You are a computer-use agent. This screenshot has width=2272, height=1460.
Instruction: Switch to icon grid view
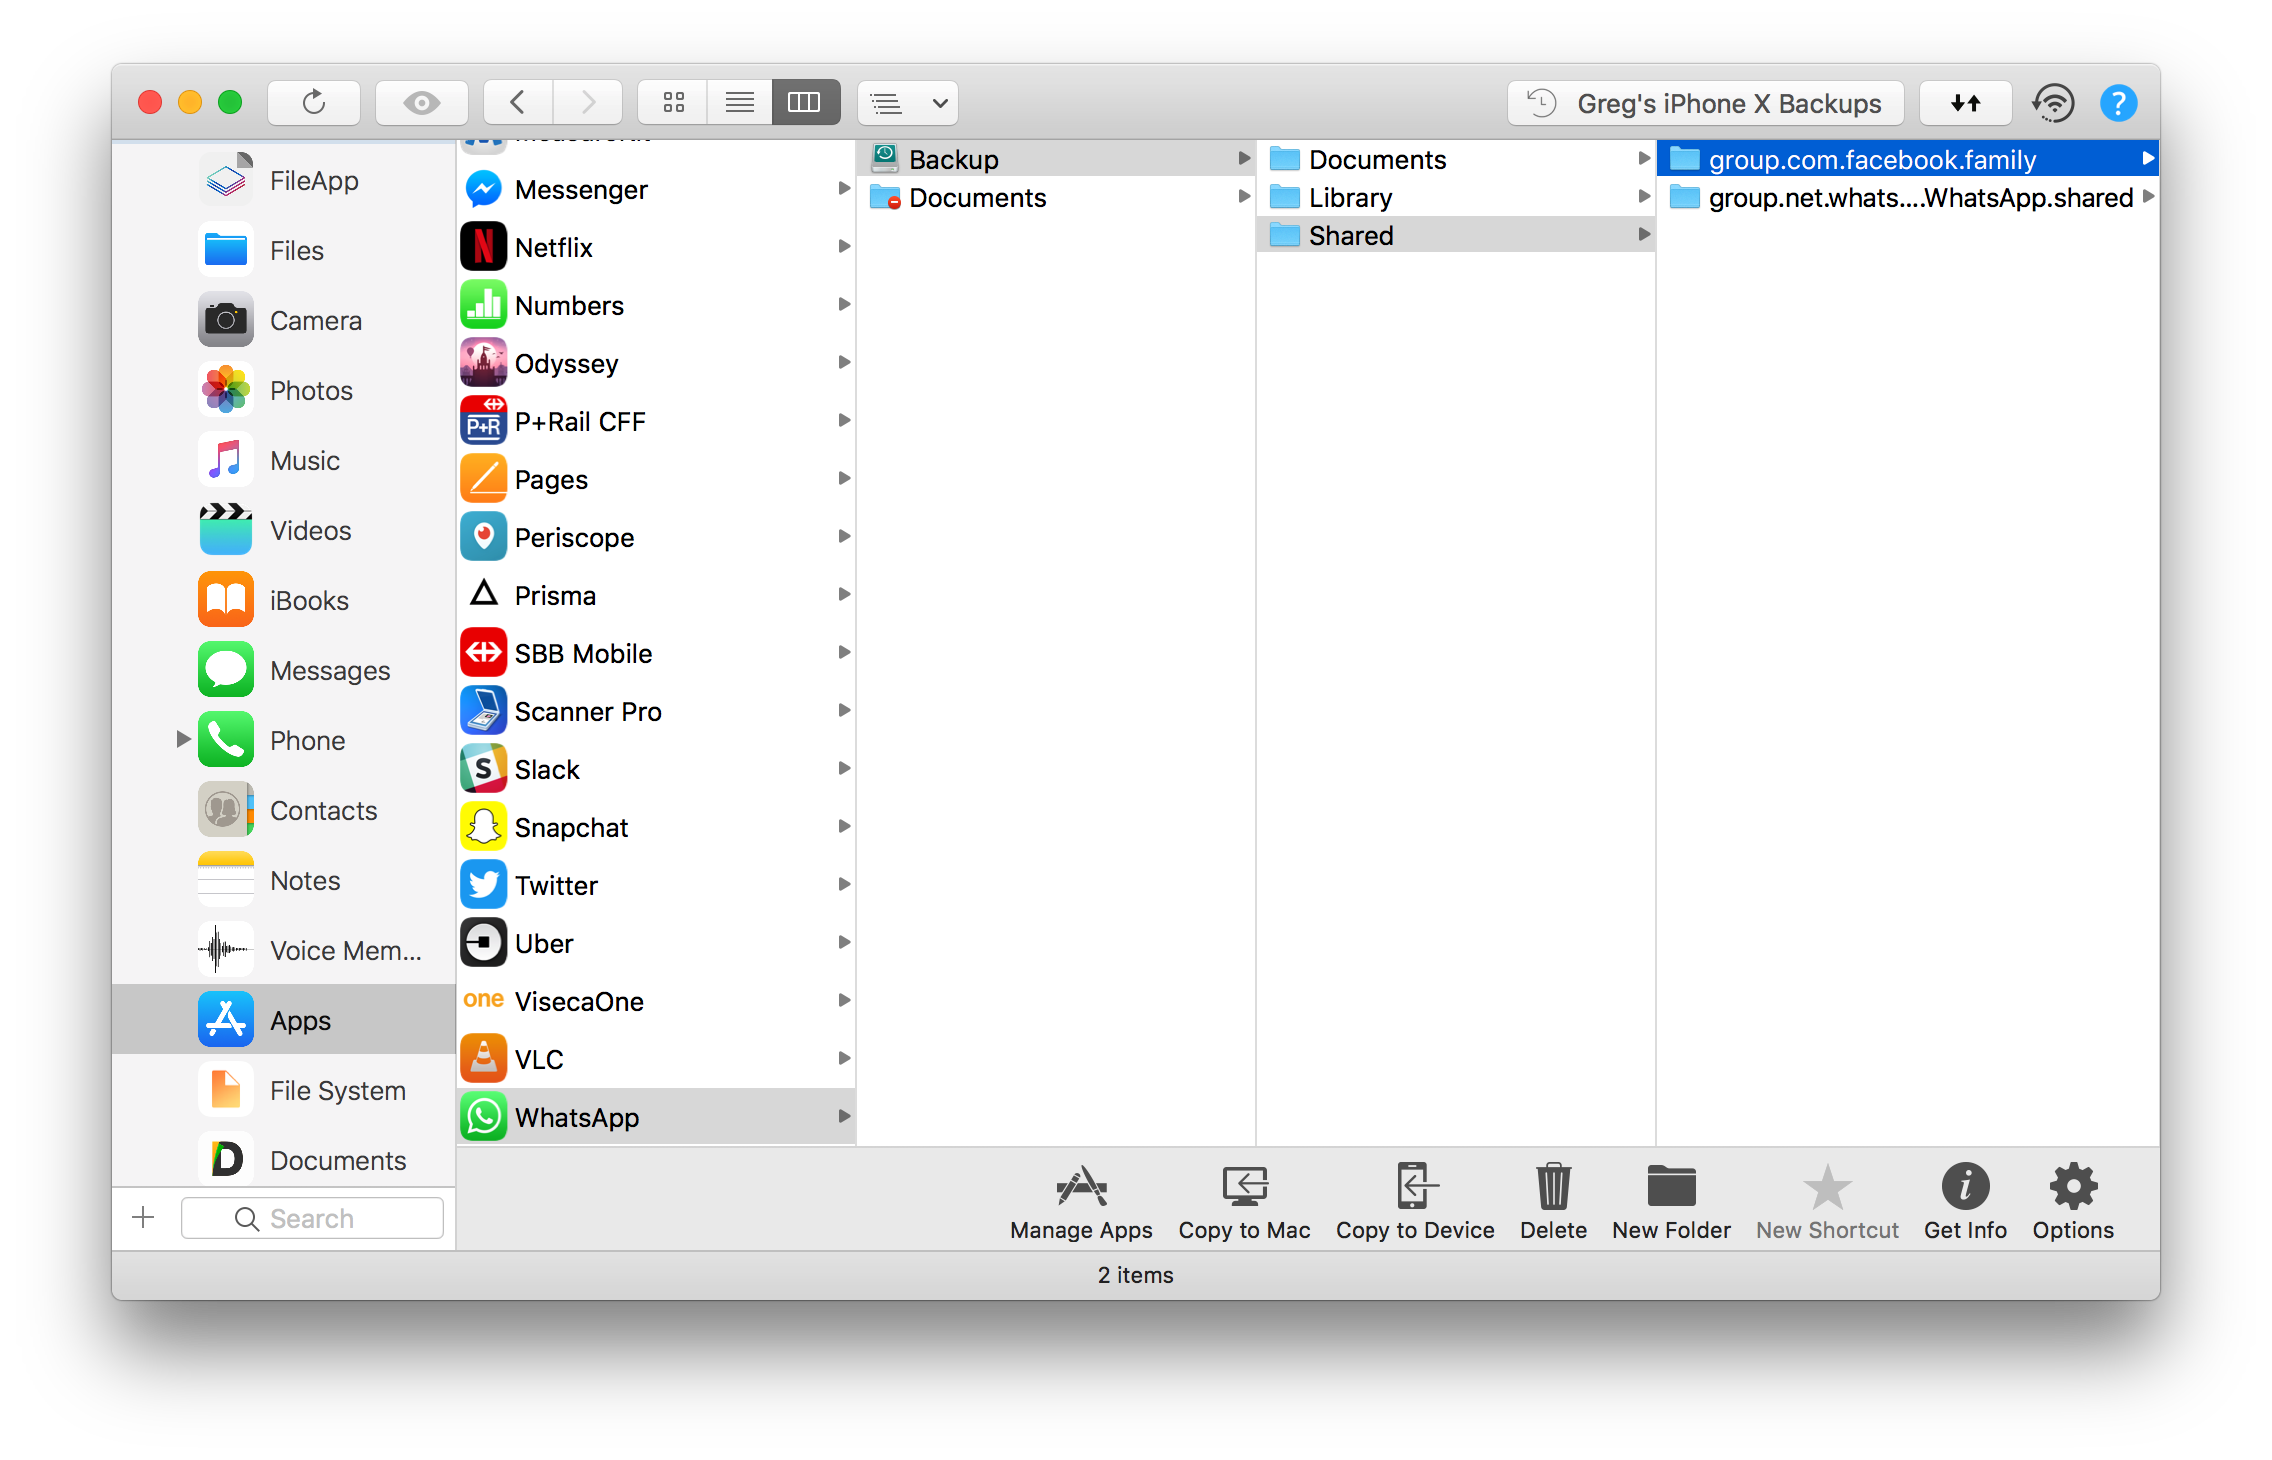tap(673, 103)
